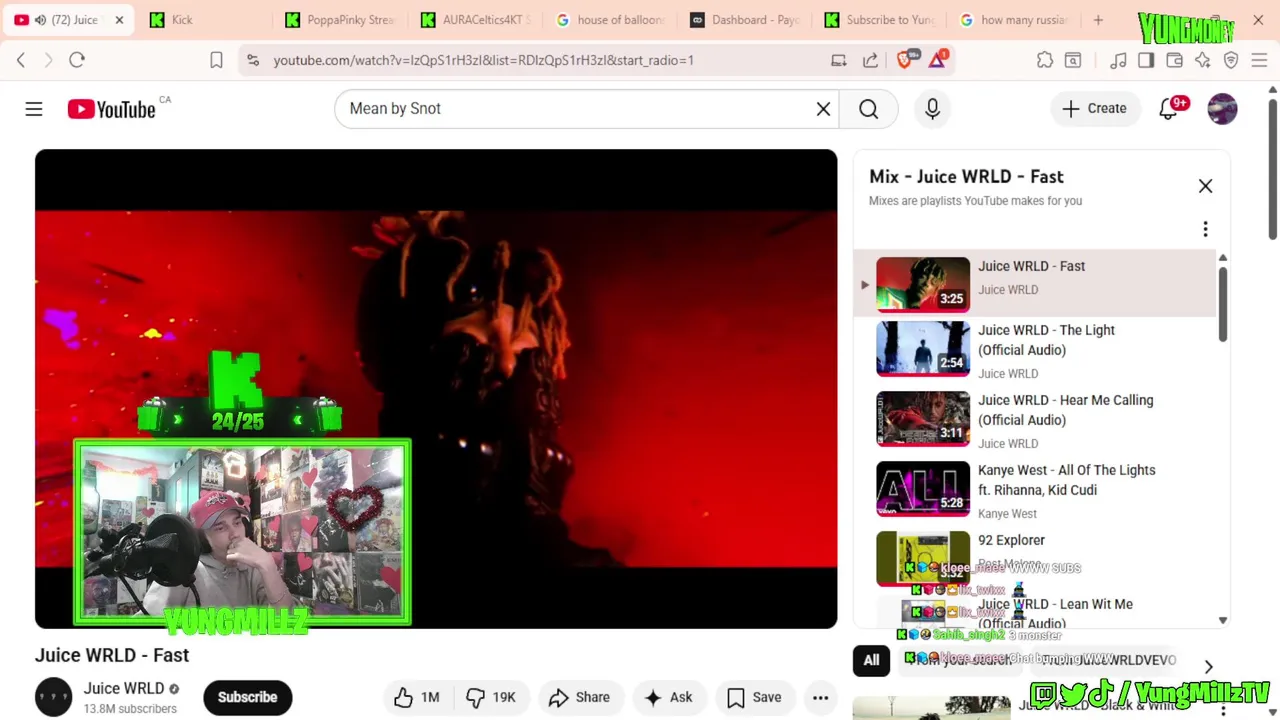Go to the YouTube home logo
1280x720 pixels.
(x=112, y=109)
